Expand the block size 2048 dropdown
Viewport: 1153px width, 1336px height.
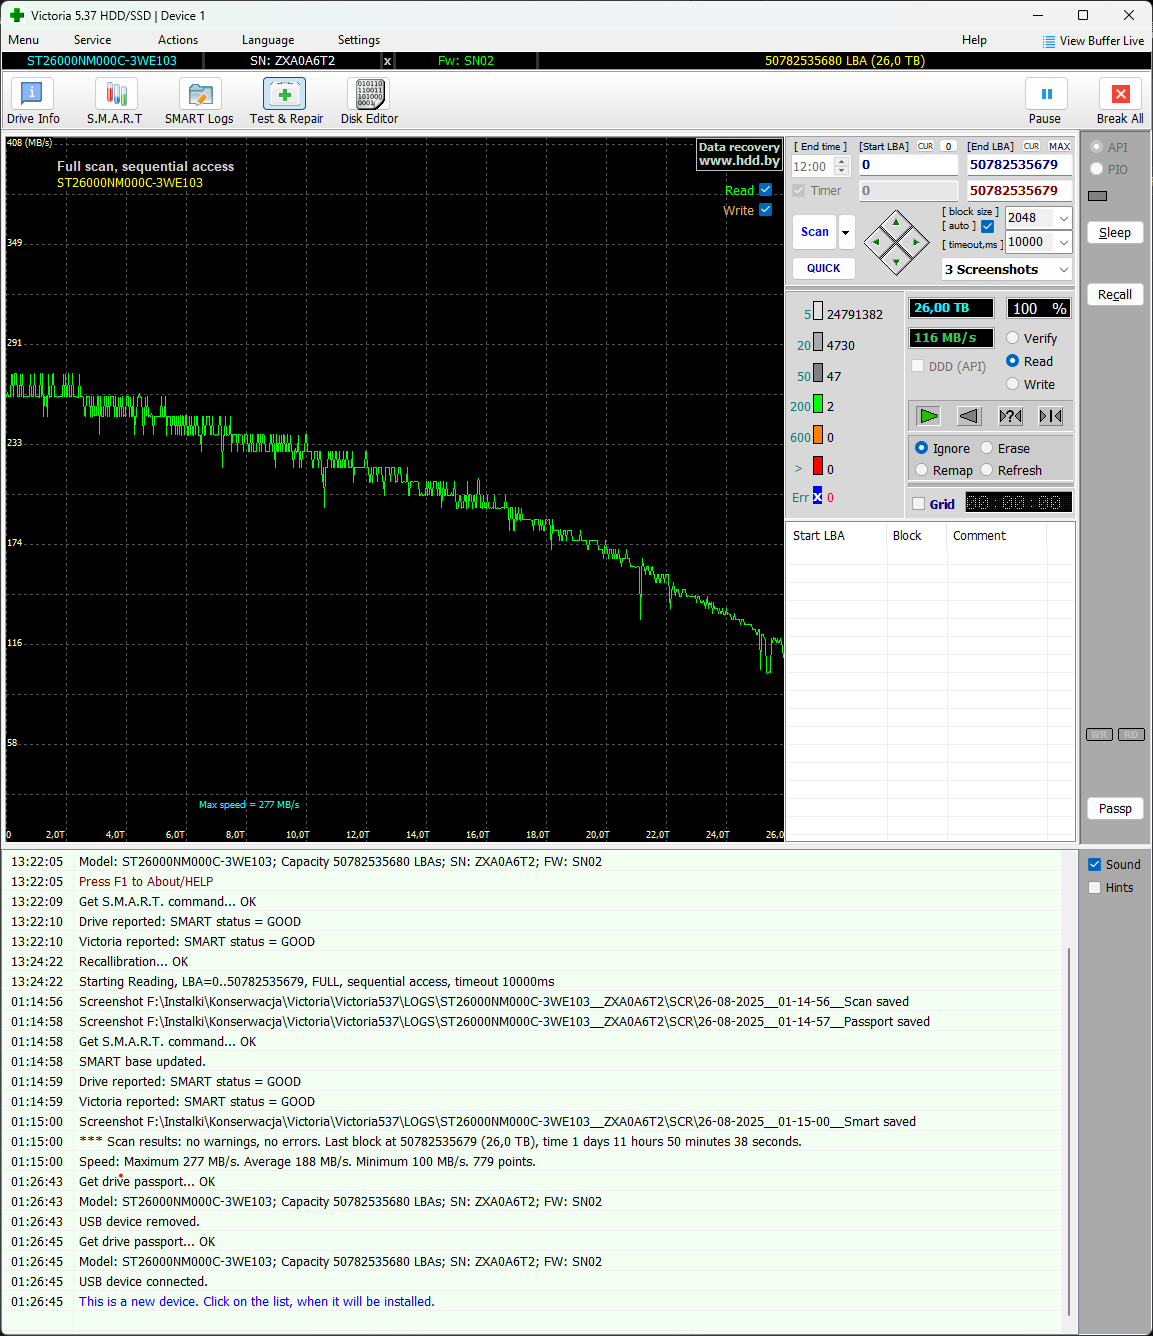1063,218
